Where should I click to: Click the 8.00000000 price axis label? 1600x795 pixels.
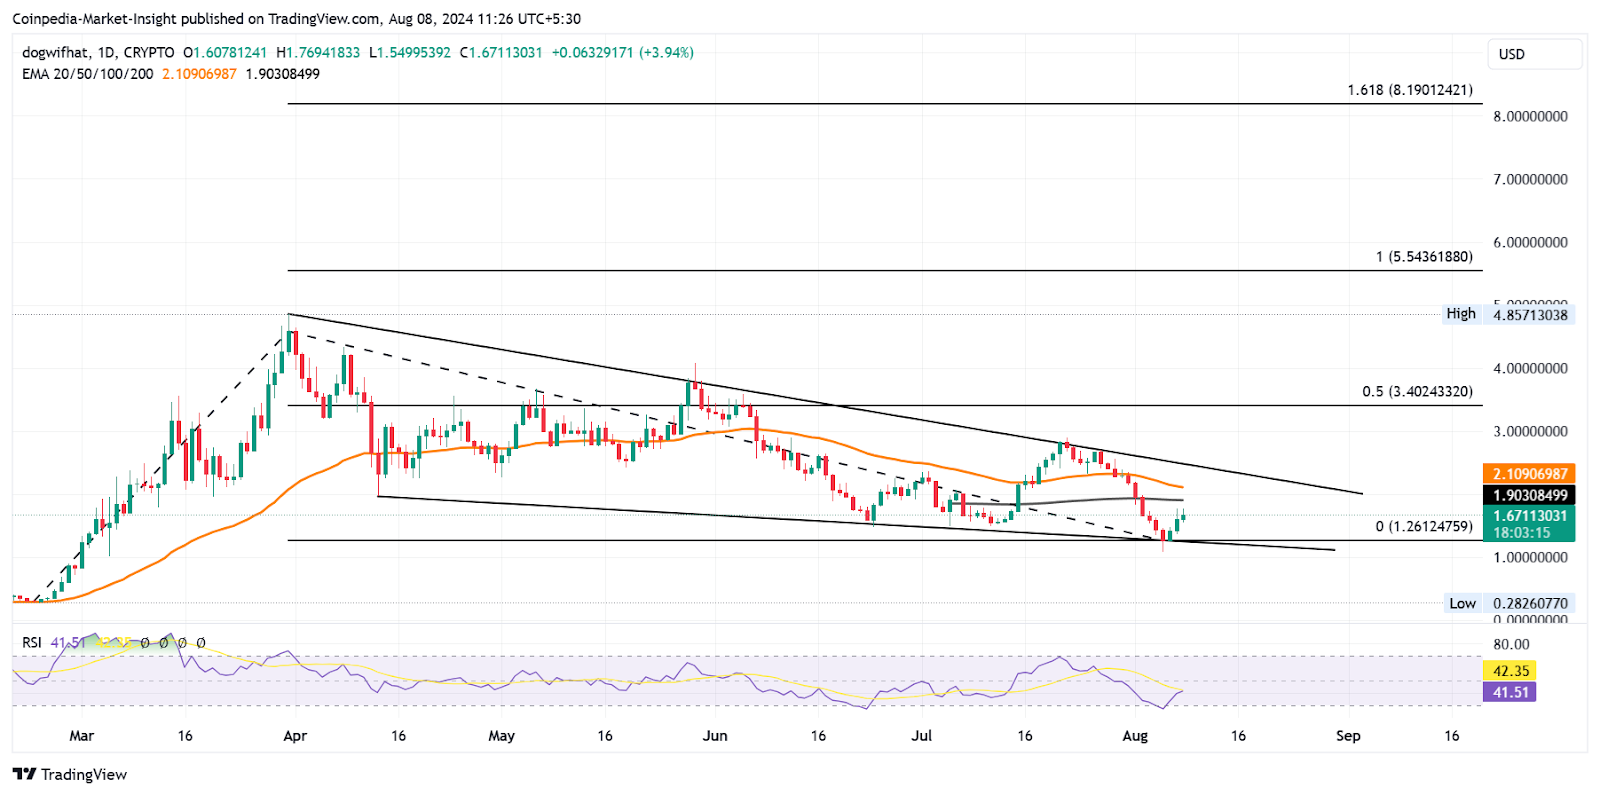click(1530, 116)
